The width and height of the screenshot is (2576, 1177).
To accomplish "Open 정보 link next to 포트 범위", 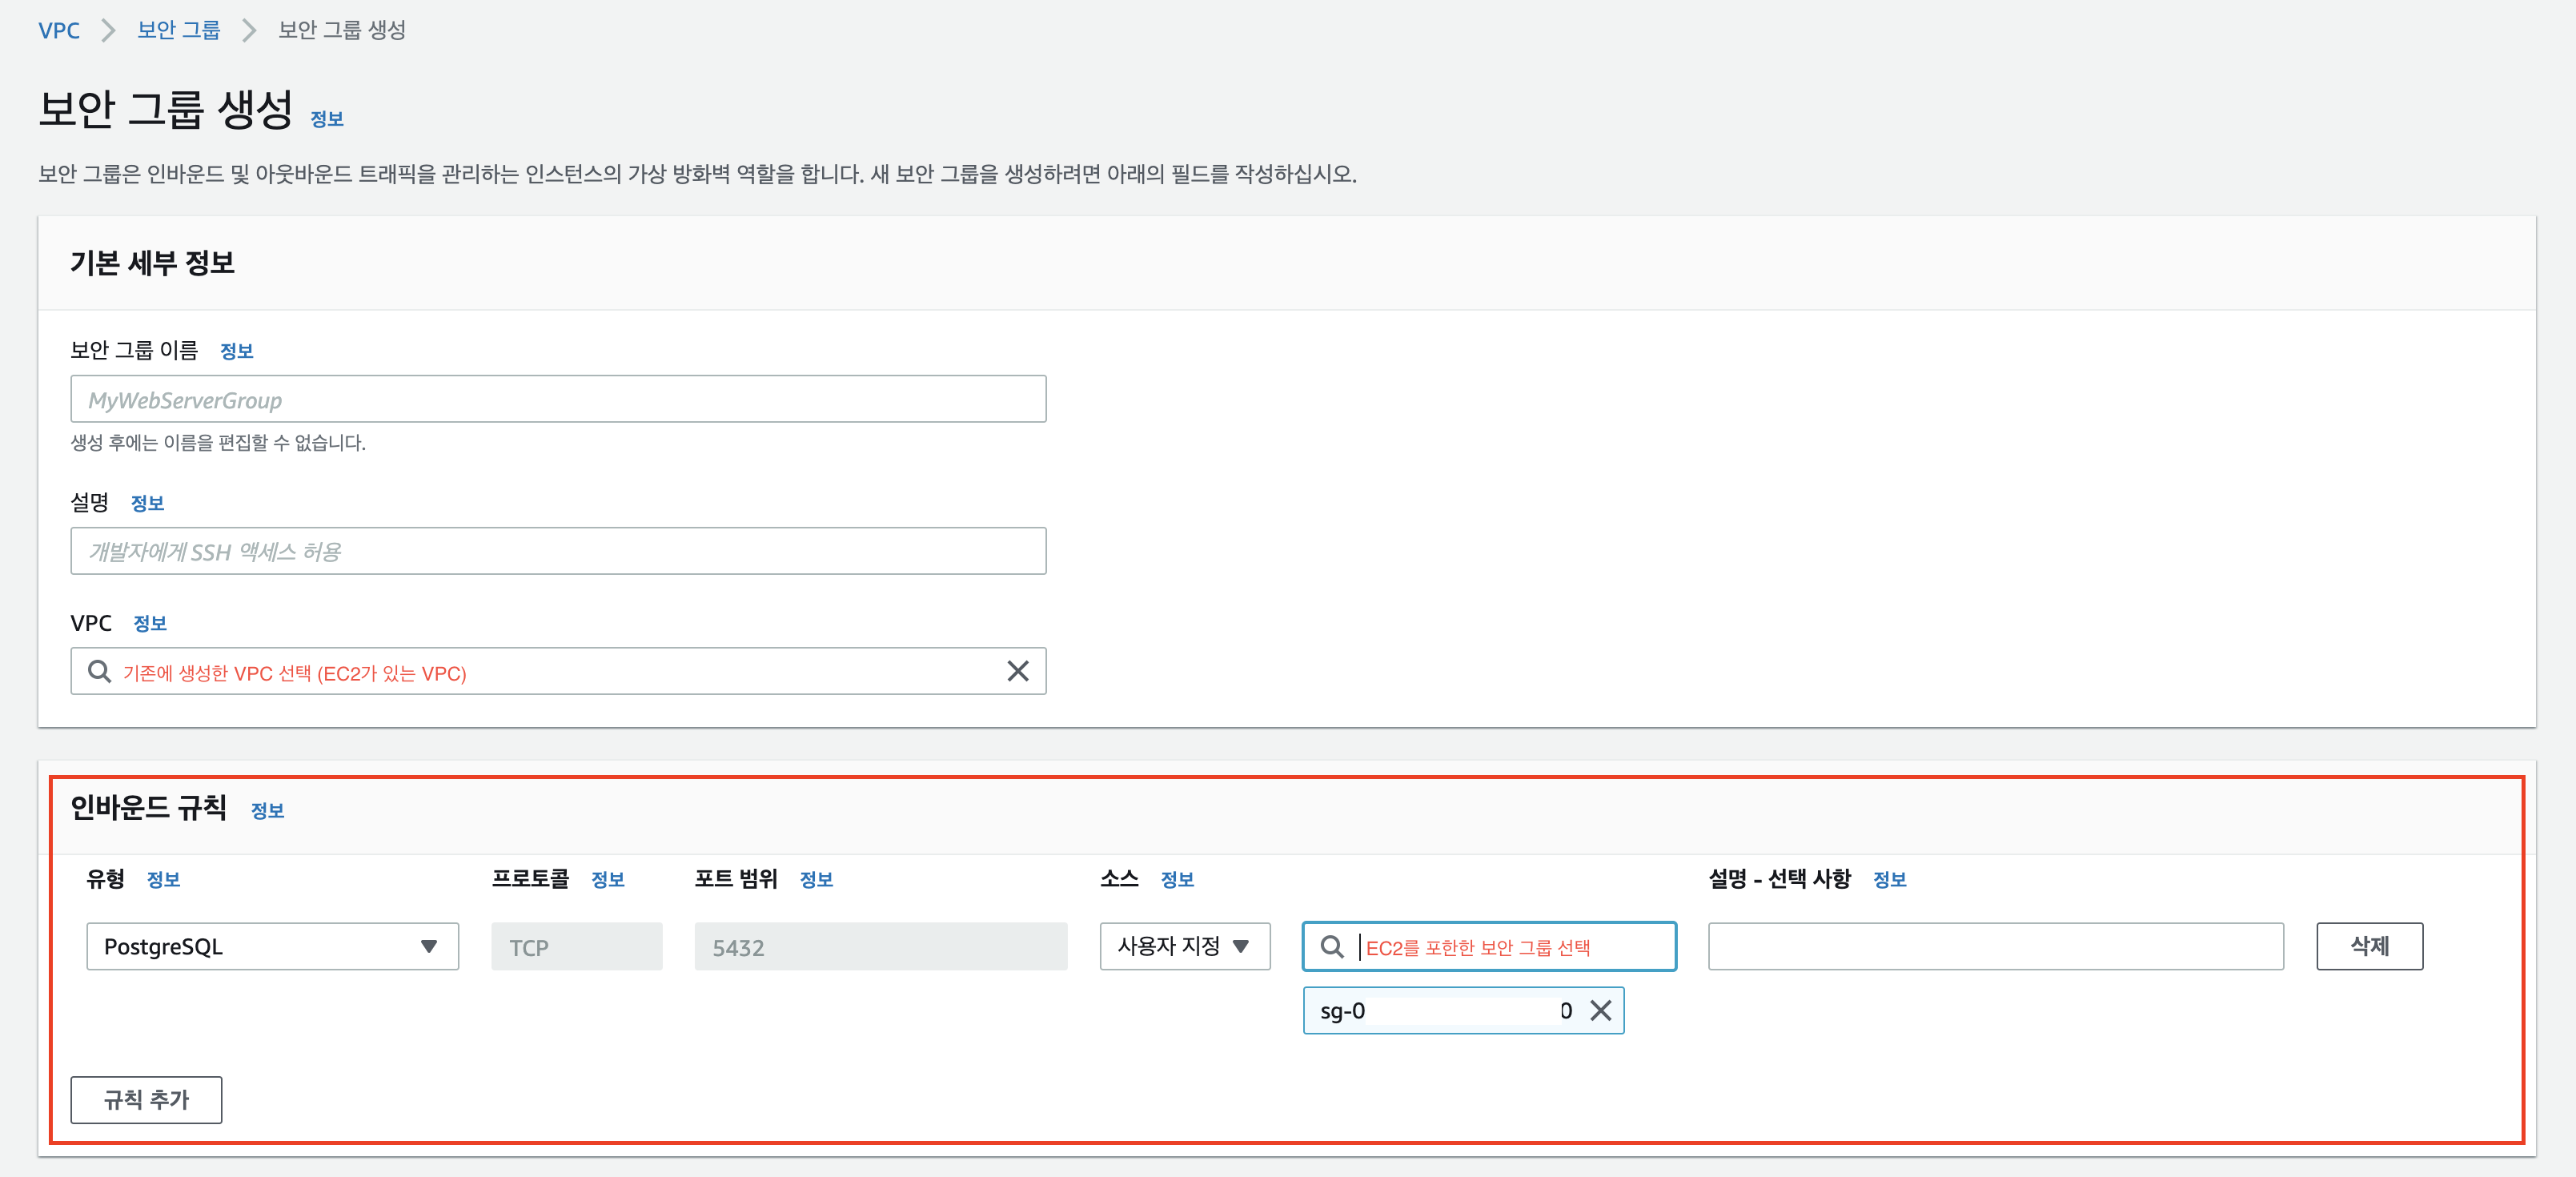I will coord(816,879).
